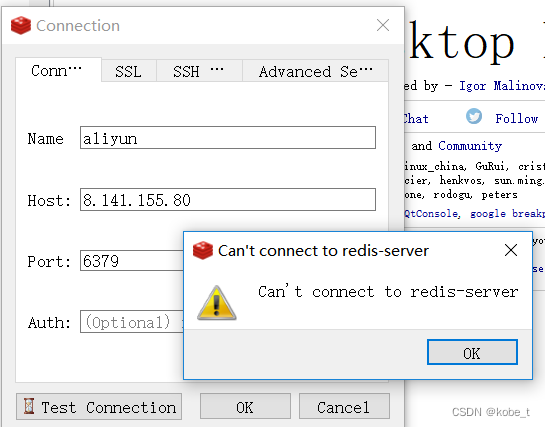This screenshot has height=427, width=545.
Task: Click the error message text in dialog
Action: (x=388, y=291)
